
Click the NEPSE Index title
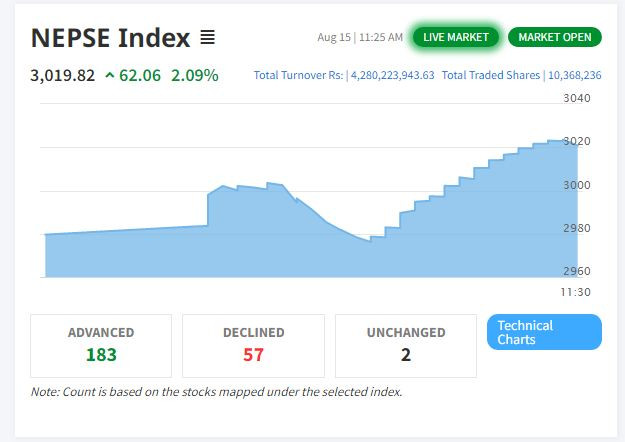click(x=110, y=38)
